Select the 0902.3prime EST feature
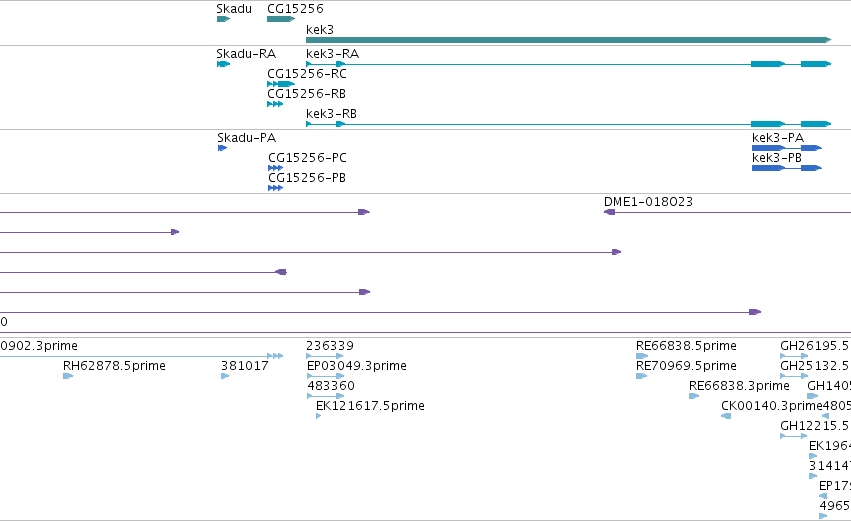This screenshot has height=521, width=851. coord(142,356)
